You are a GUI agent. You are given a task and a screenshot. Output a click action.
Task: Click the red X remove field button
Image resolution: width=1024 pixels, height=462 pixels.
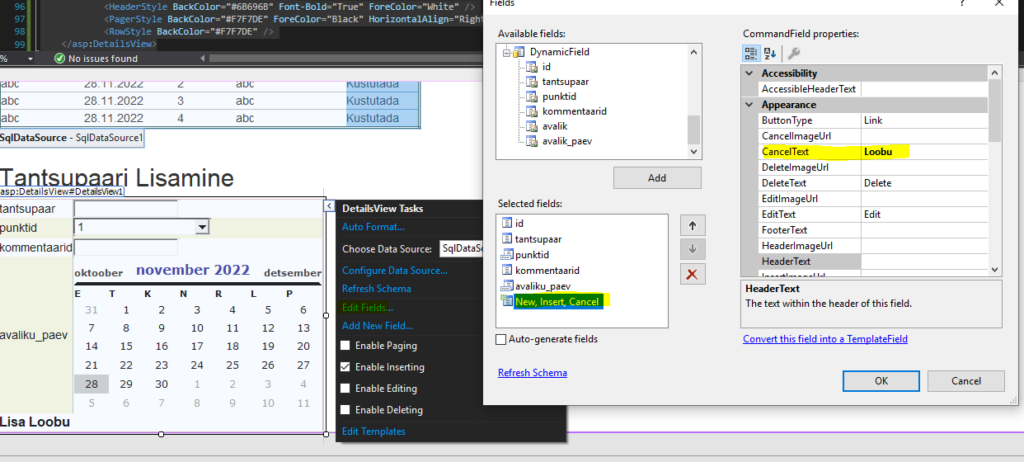(692, 273)
